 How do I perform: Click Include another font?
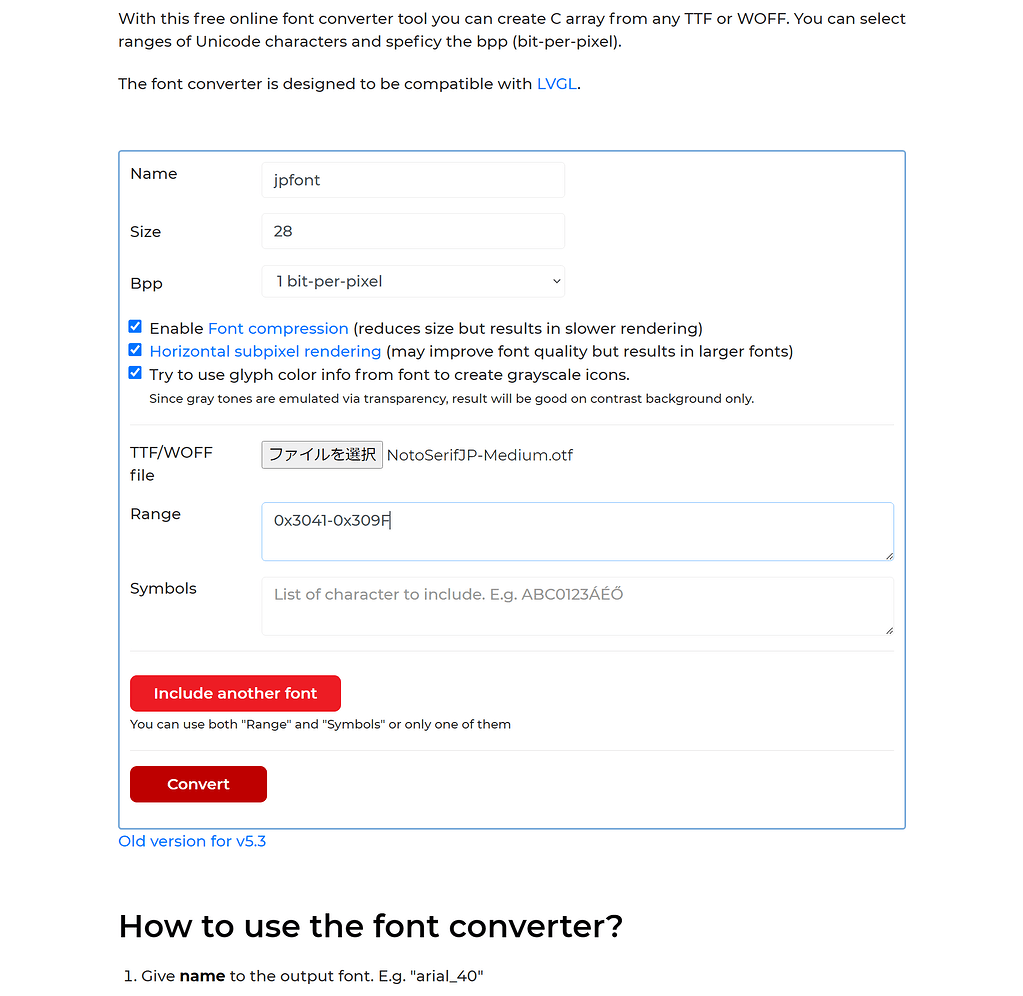point(235,693)
